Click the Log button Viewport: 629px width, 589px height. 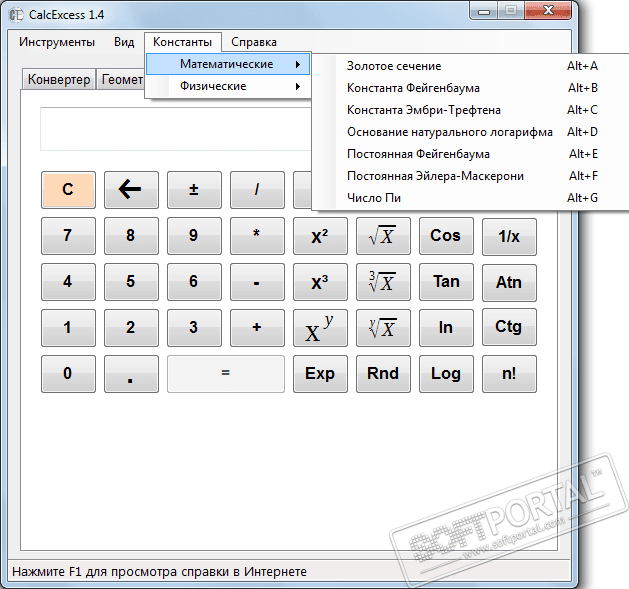coord(446,374)
